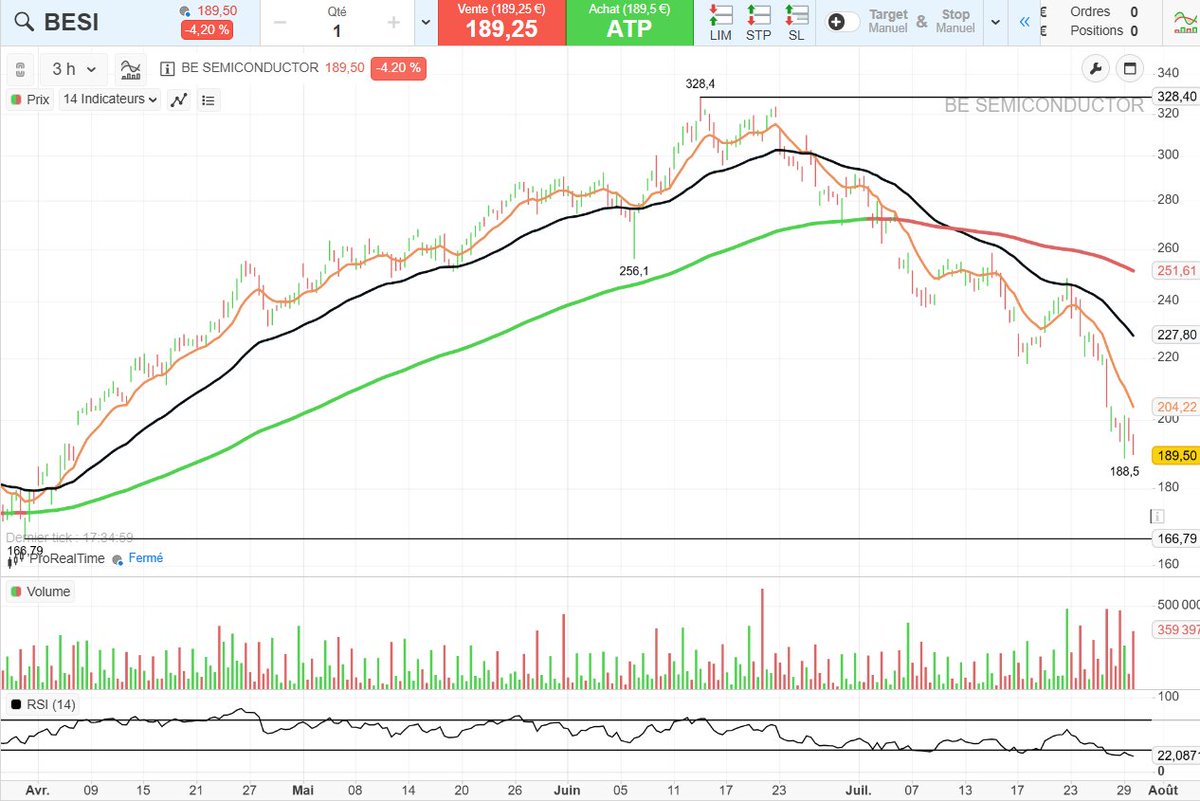Select the LIM limit order icon
Viewport: 1200px width, 801px height.
(x=720, y=22)
